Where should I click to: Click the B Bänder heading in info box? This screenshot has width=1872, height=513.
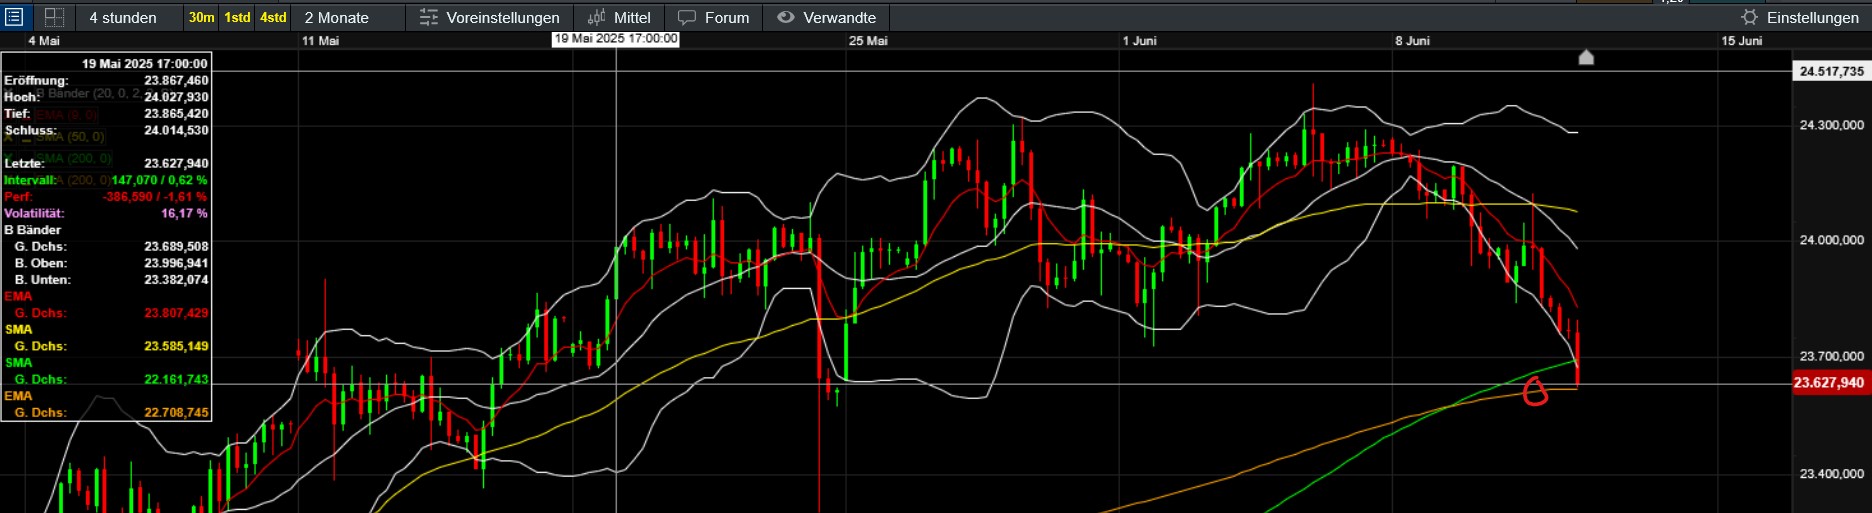[33, 230]
